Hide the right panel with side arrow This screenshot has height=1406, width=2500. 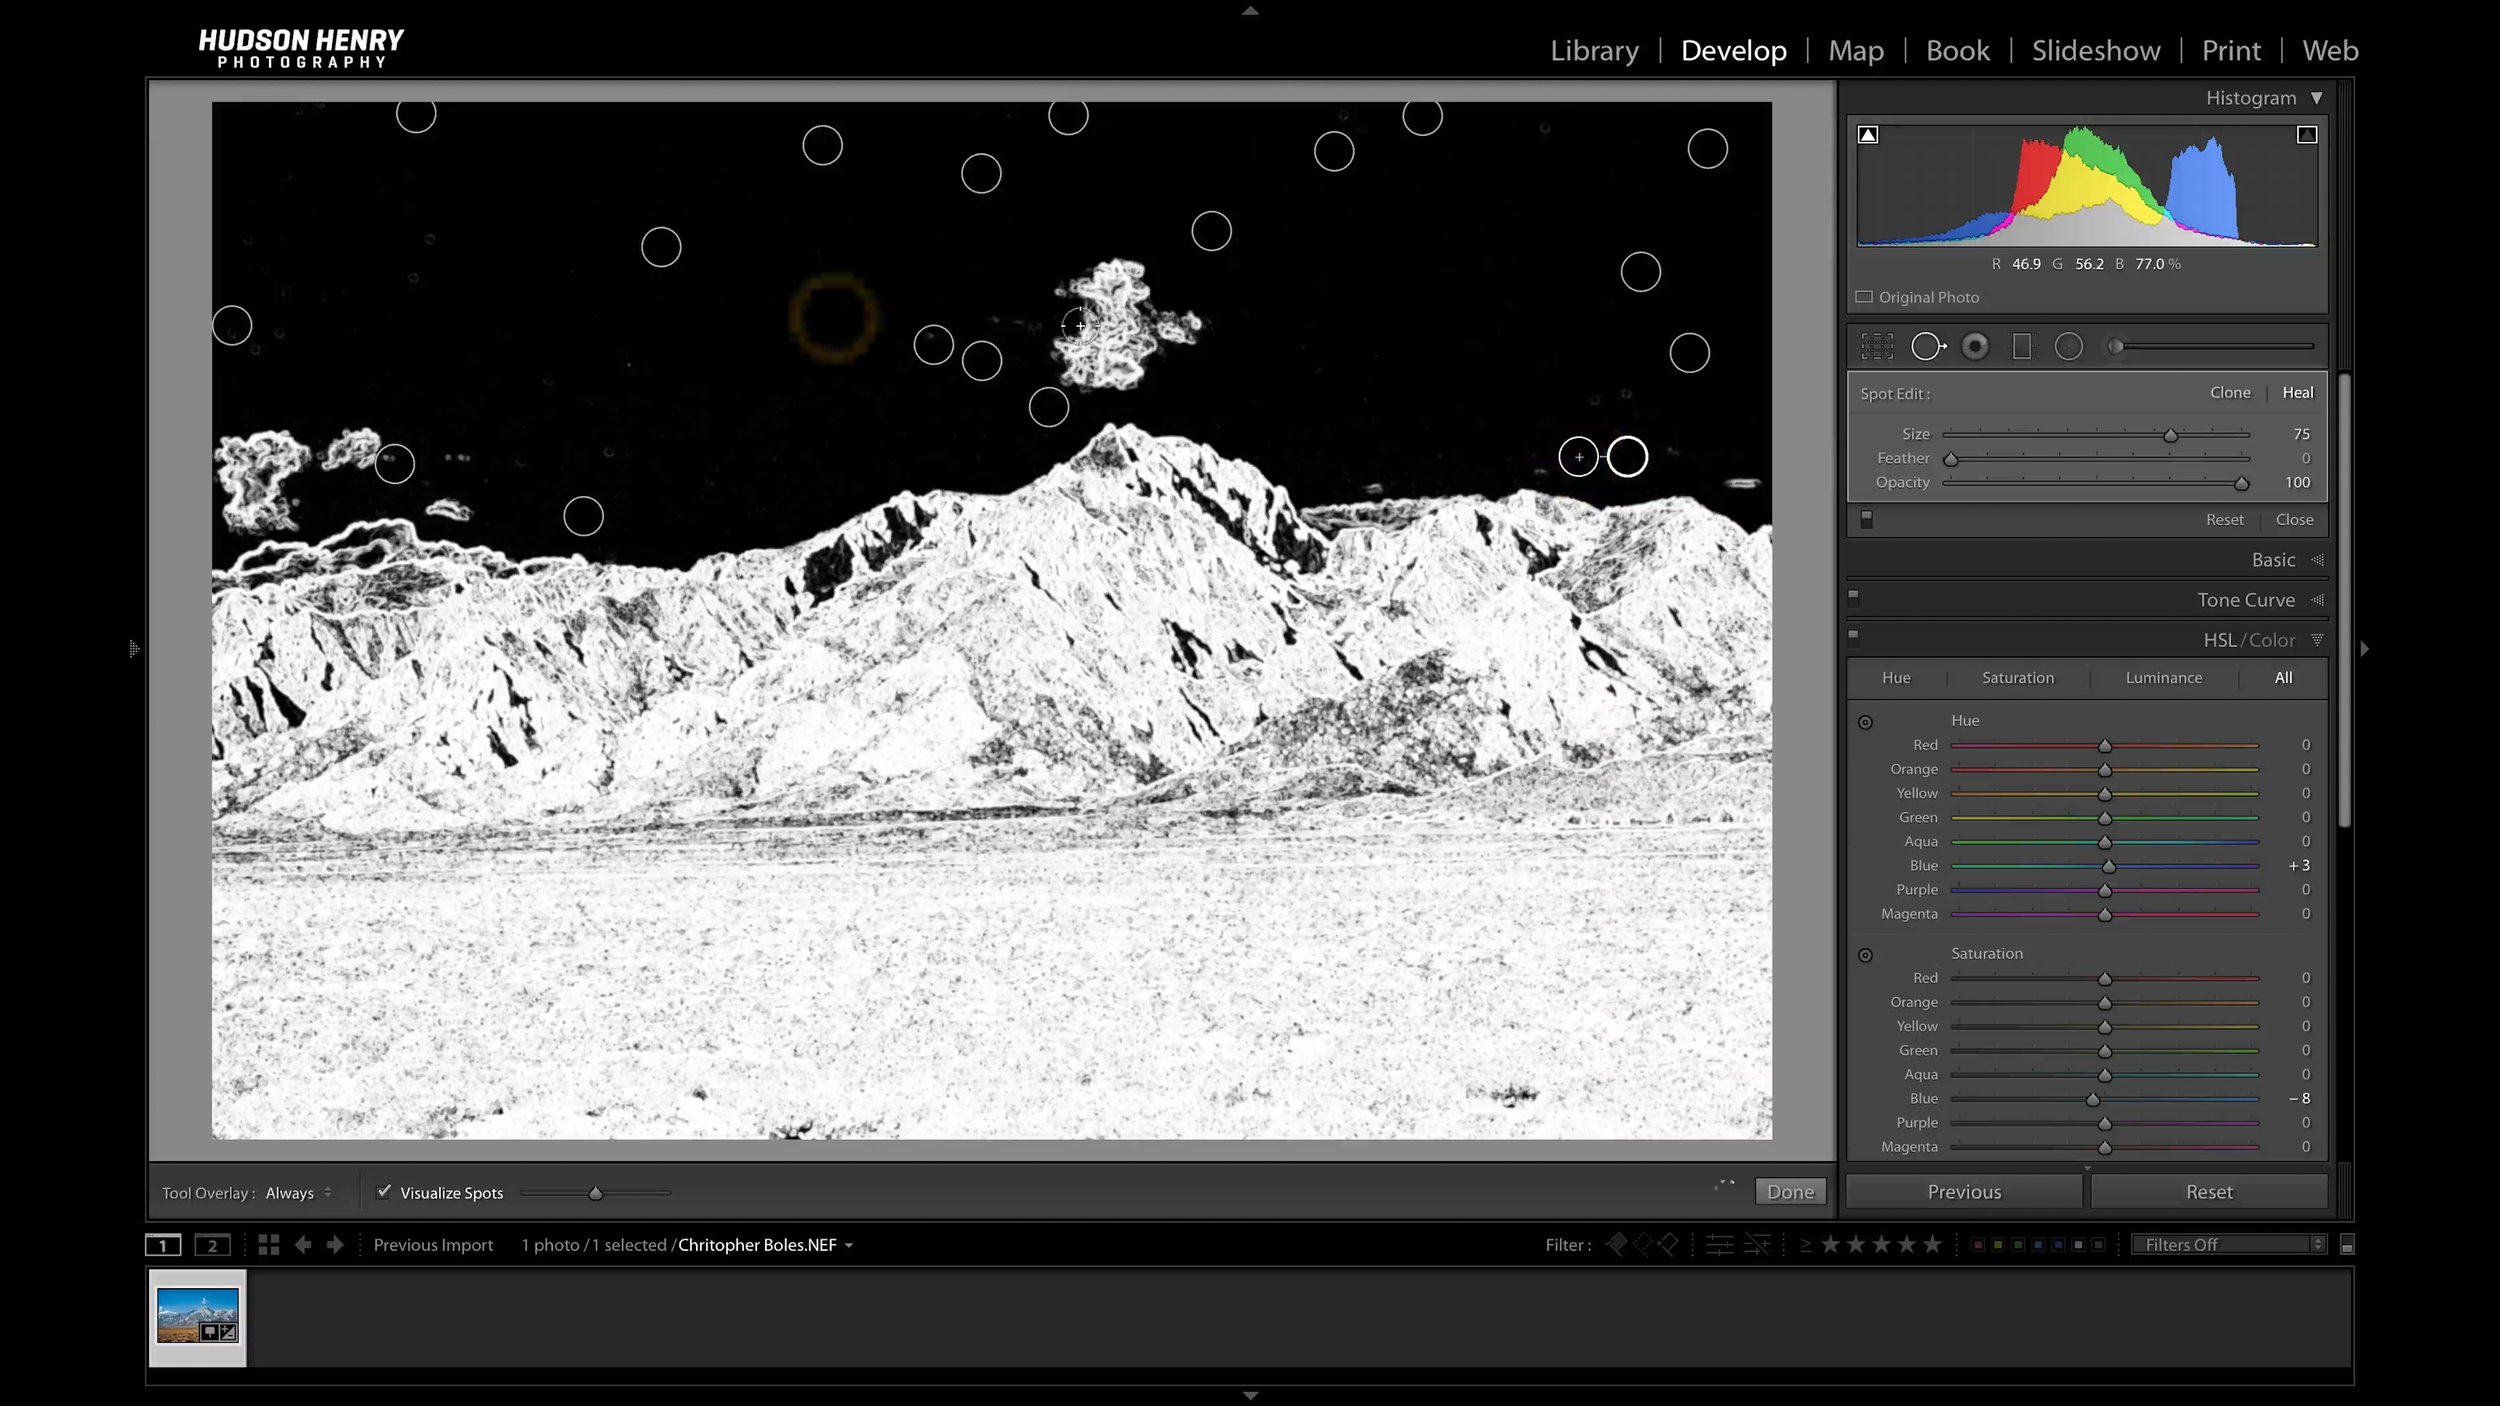pyautogui.click(x=2364, y=649)
